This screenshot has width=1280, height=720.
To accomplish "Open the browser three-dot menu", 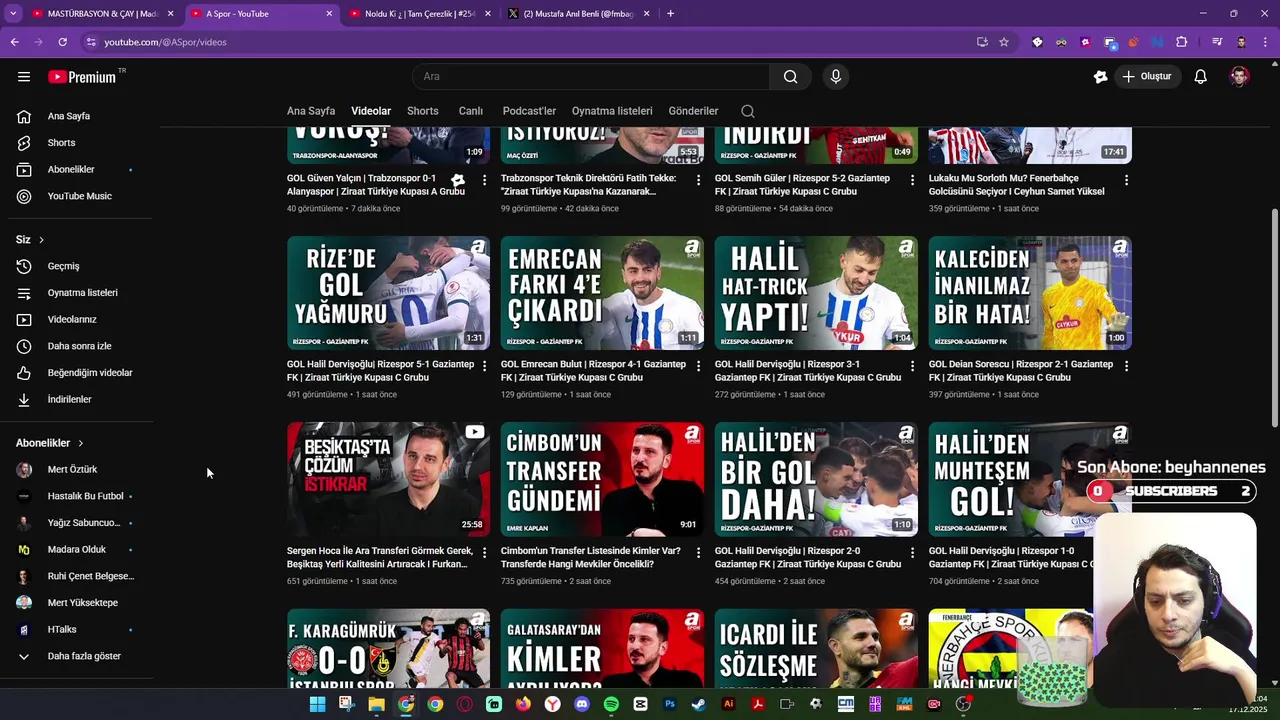I will tap(1266, 42).
